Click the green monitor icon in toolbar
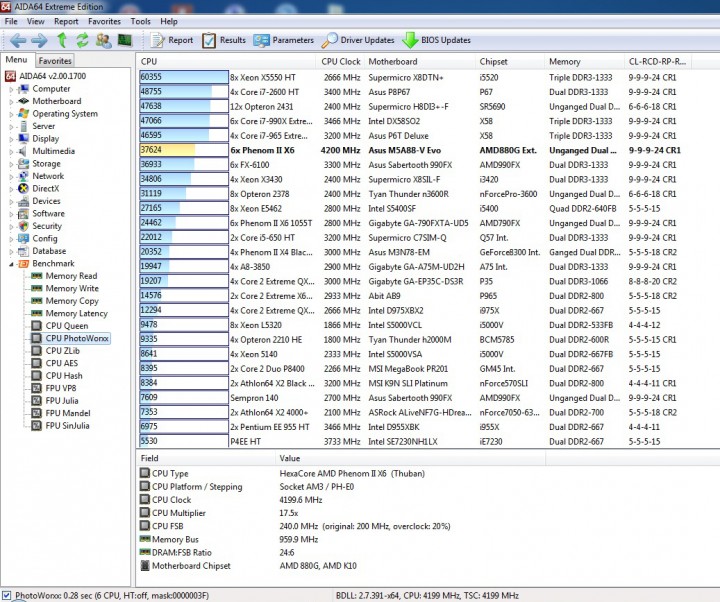 124,40
